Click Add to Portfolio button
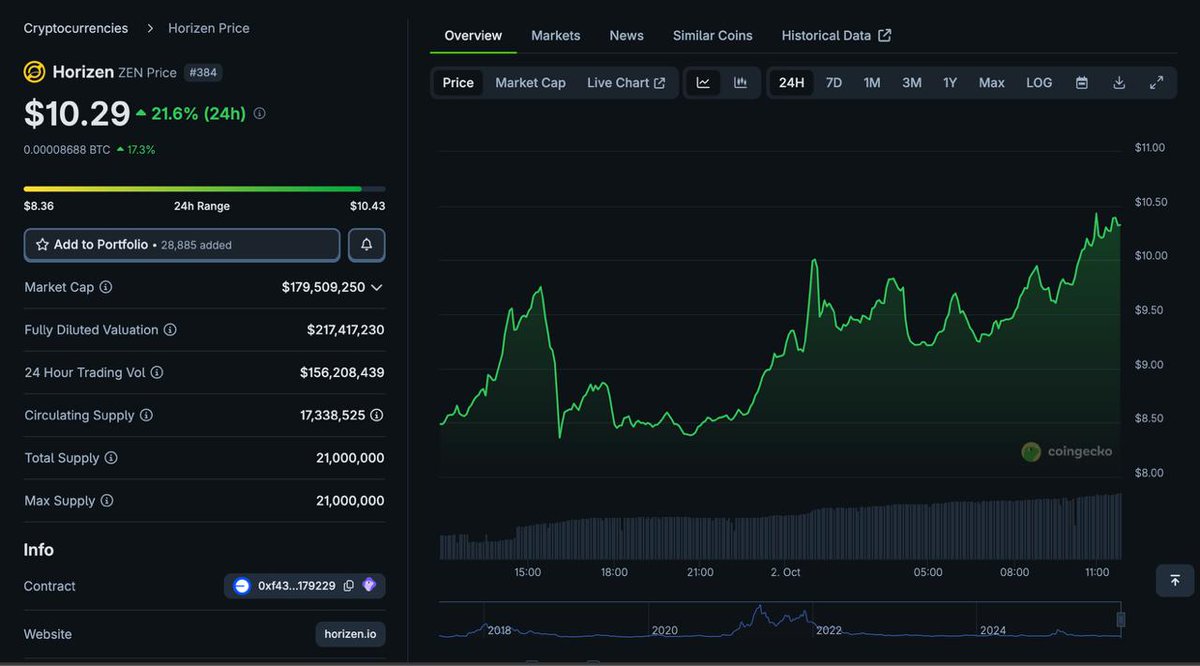 (x=182, y=245)
